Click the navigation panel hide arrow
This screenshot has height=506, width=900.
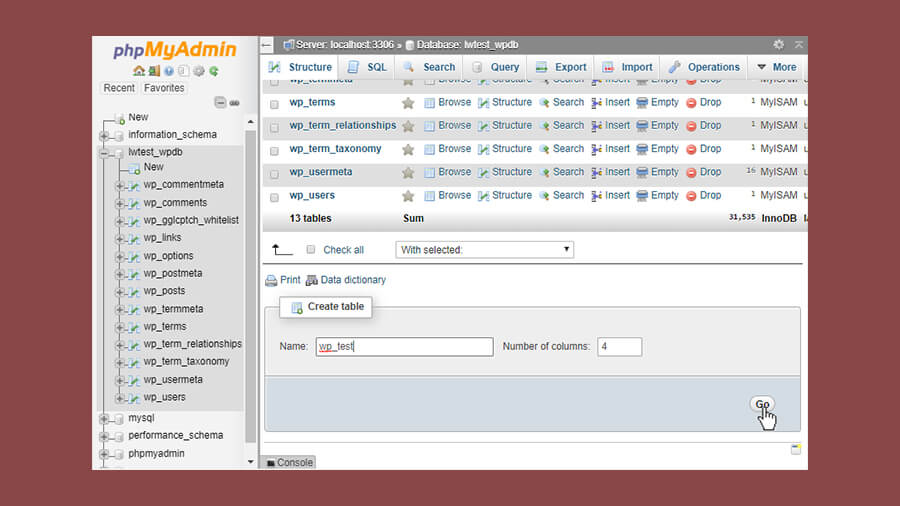coord(266,44)
